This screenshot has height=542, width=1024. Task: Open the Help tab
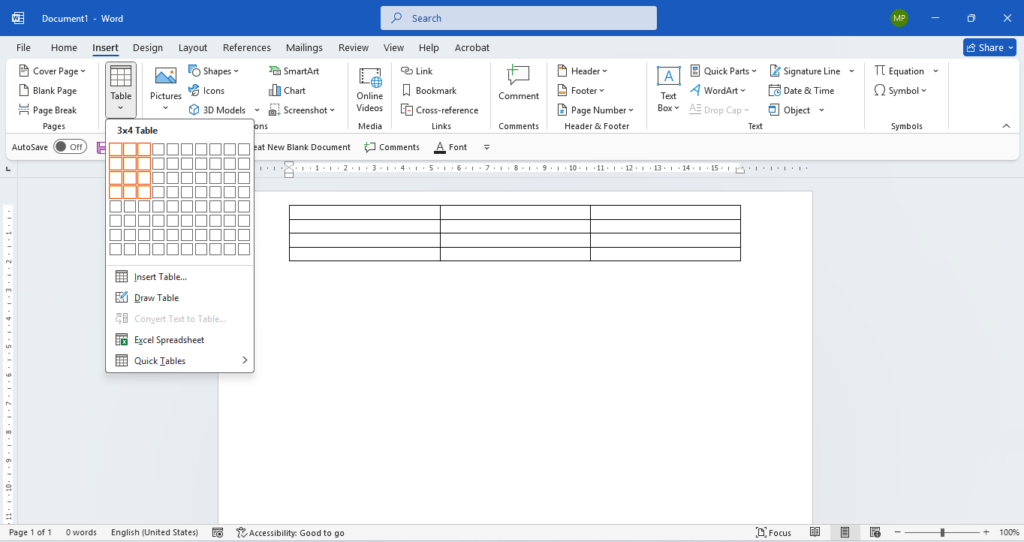point(428,48)
